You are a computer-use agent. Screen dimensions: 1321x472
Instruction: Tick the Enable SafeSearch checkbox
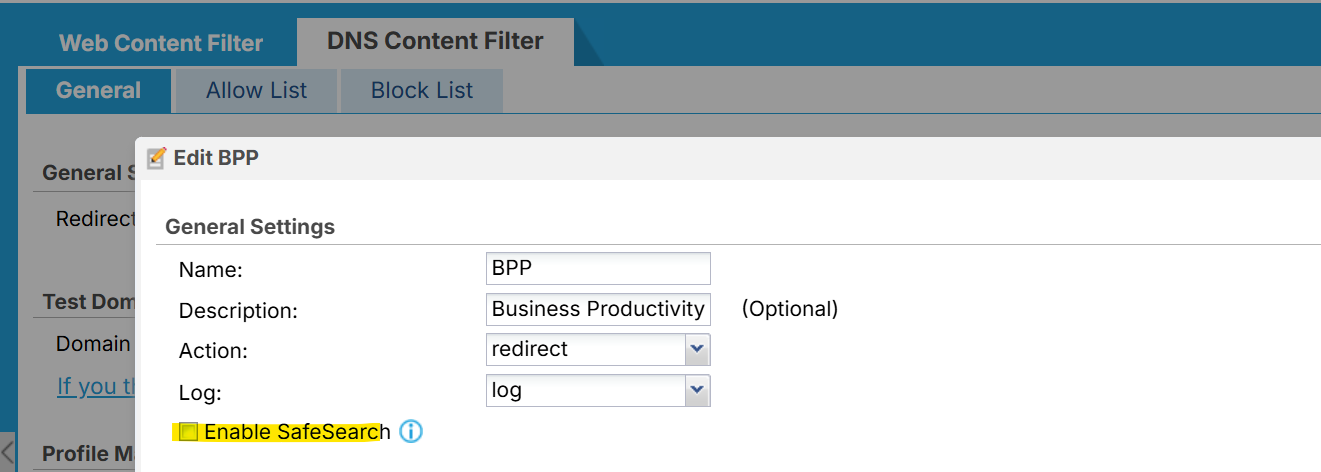point(188,432)
